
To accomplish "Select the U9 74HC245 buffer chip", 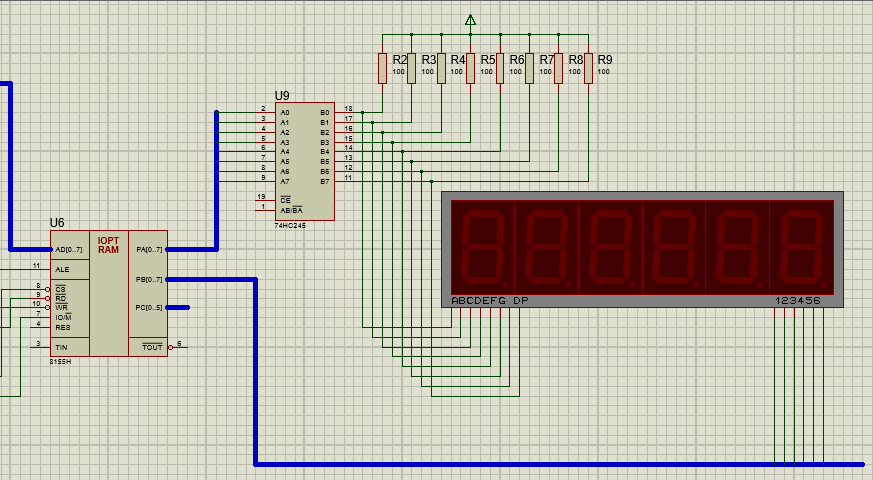I will tap(305, 160).
